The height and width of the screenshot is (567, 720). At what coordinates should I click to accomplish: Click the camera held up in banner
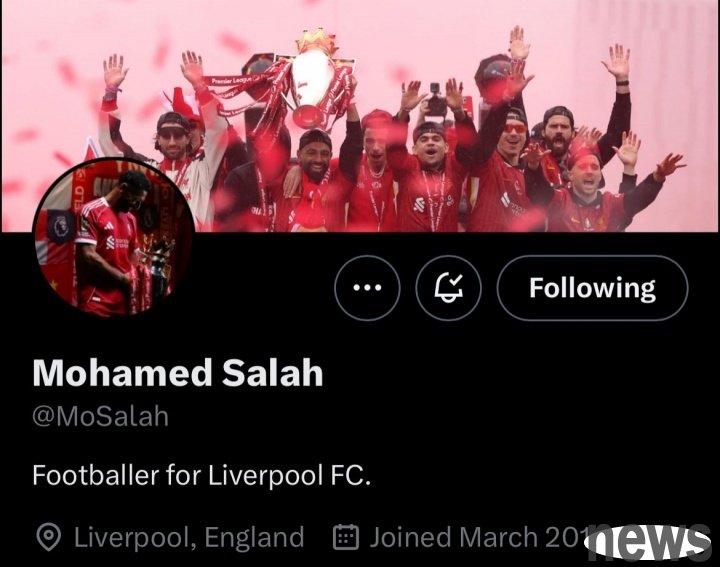click(436, 102)
